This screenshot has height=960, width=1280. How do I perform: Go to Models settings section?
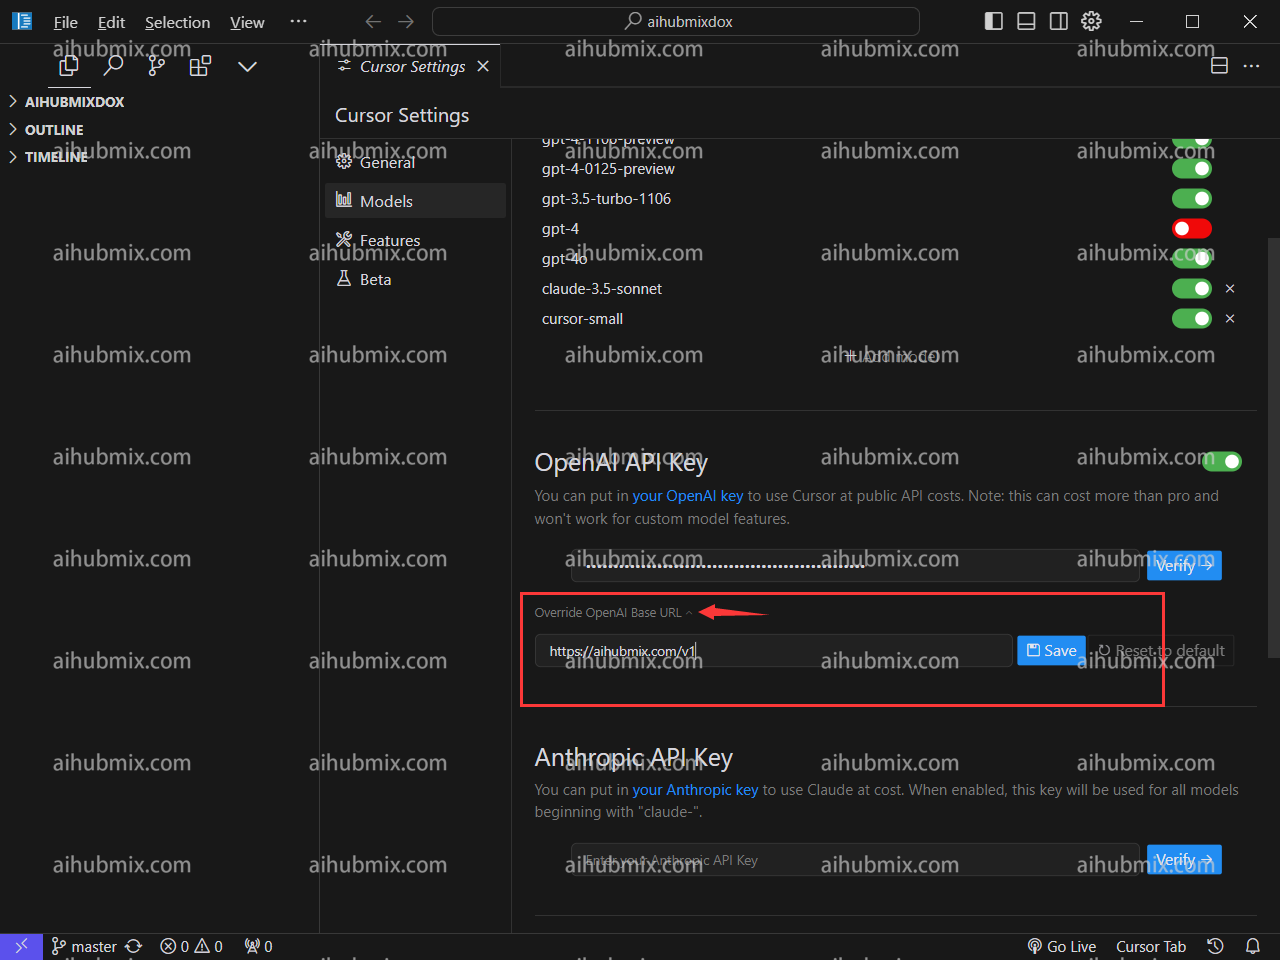(416, 201)
